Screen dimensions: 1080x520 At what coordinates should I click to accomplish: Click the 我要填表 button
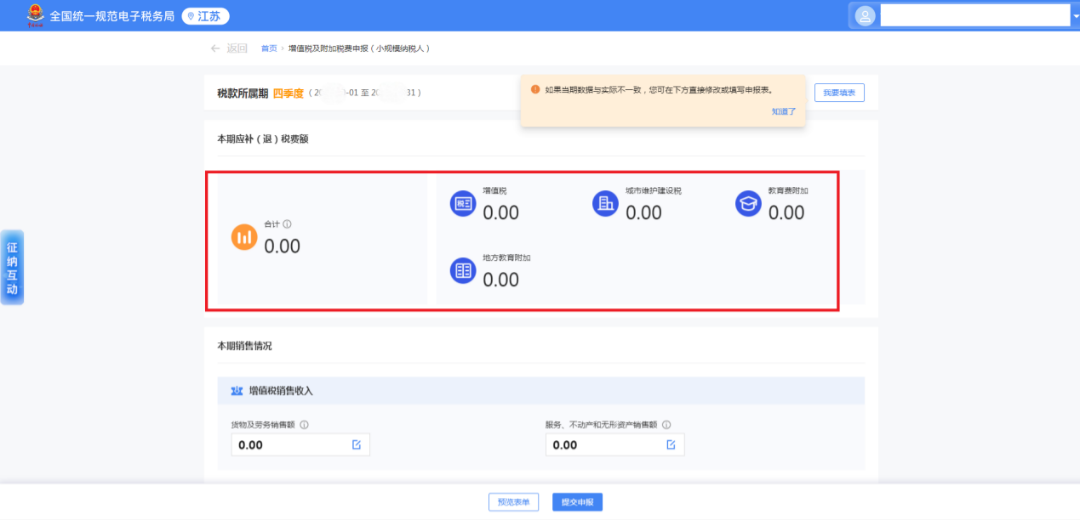(839, 92)
